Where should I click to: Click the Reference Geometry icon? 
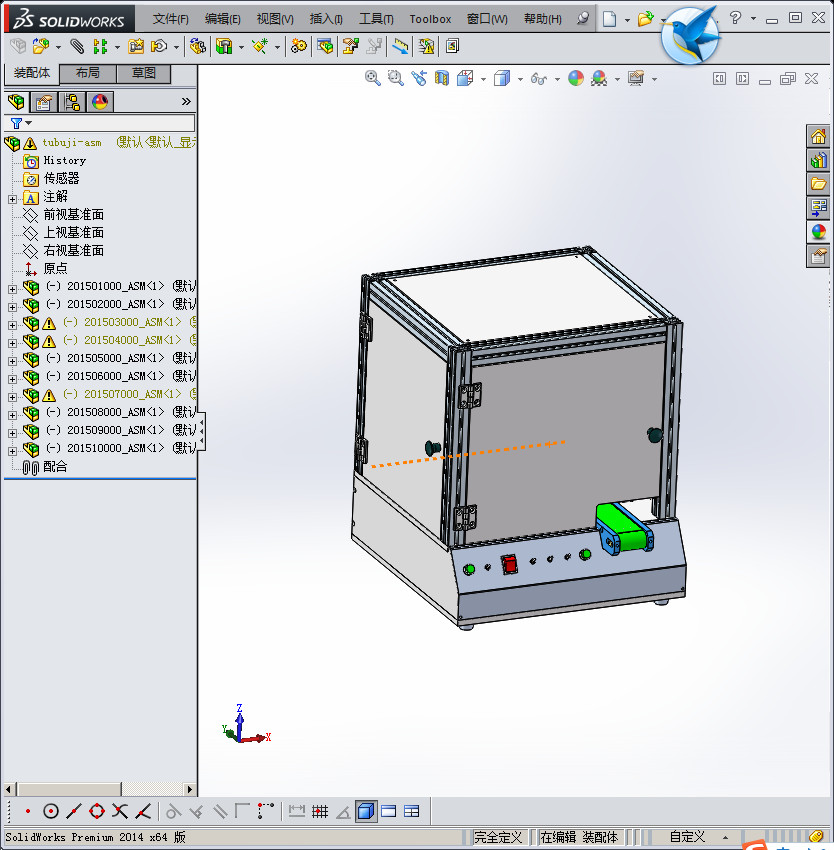point(260,47)
